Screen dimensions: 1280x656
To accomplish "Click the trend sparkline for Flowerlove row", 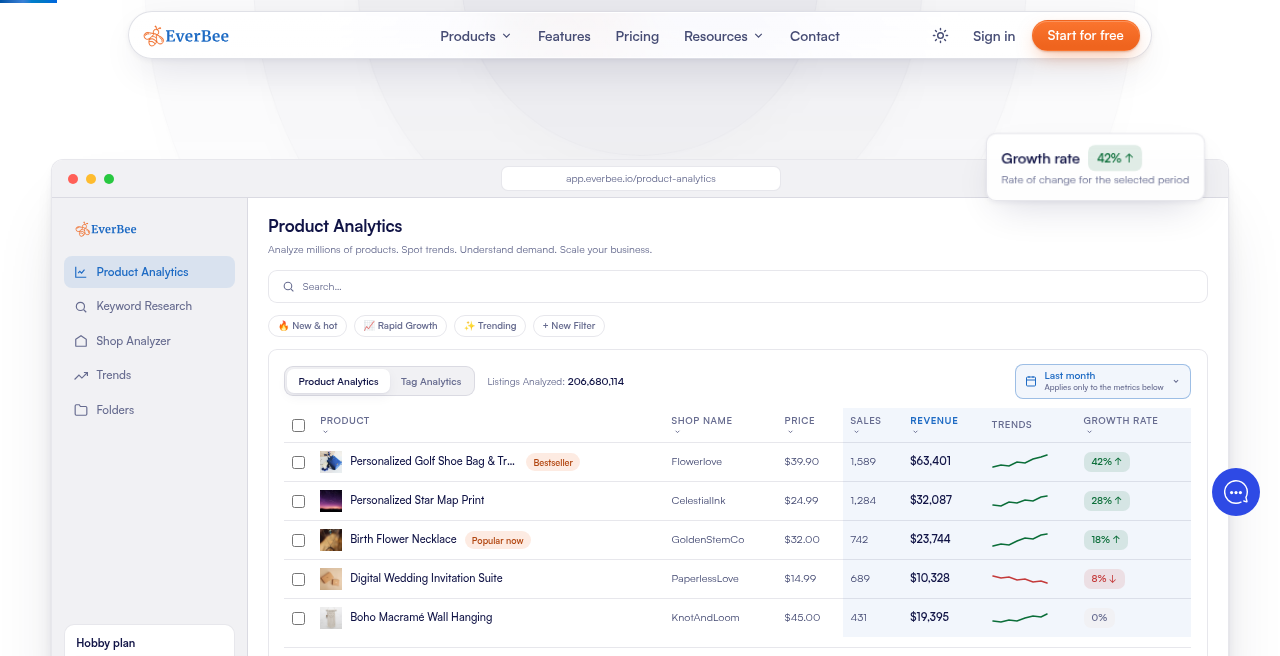I will 1020,461.
